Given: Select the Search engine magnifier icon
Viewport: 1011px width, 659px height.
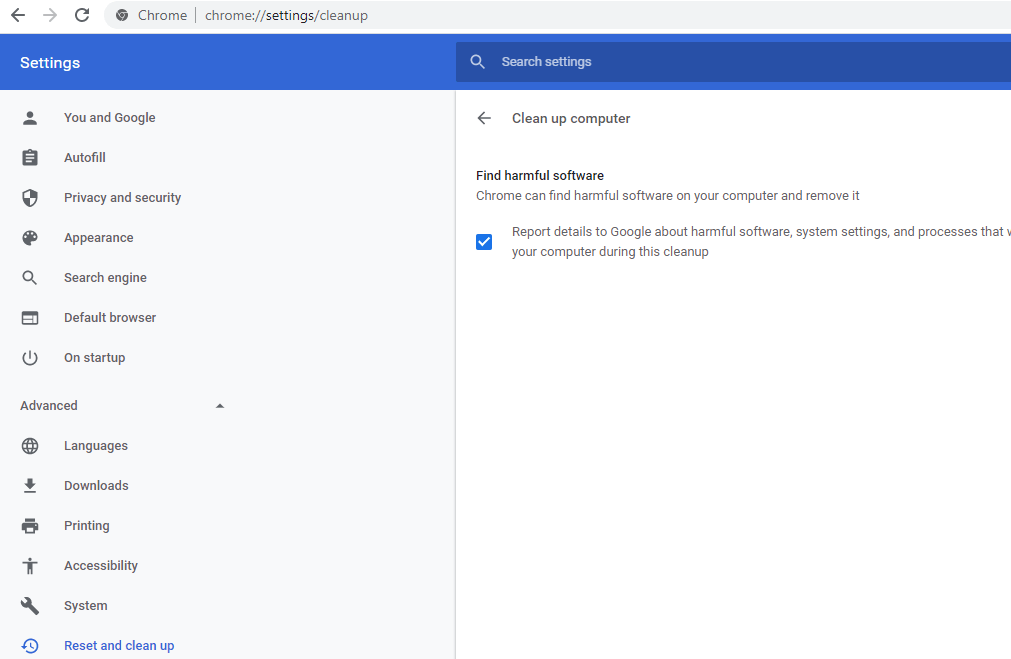Looking at the screenshot, I should click(30, 277).
